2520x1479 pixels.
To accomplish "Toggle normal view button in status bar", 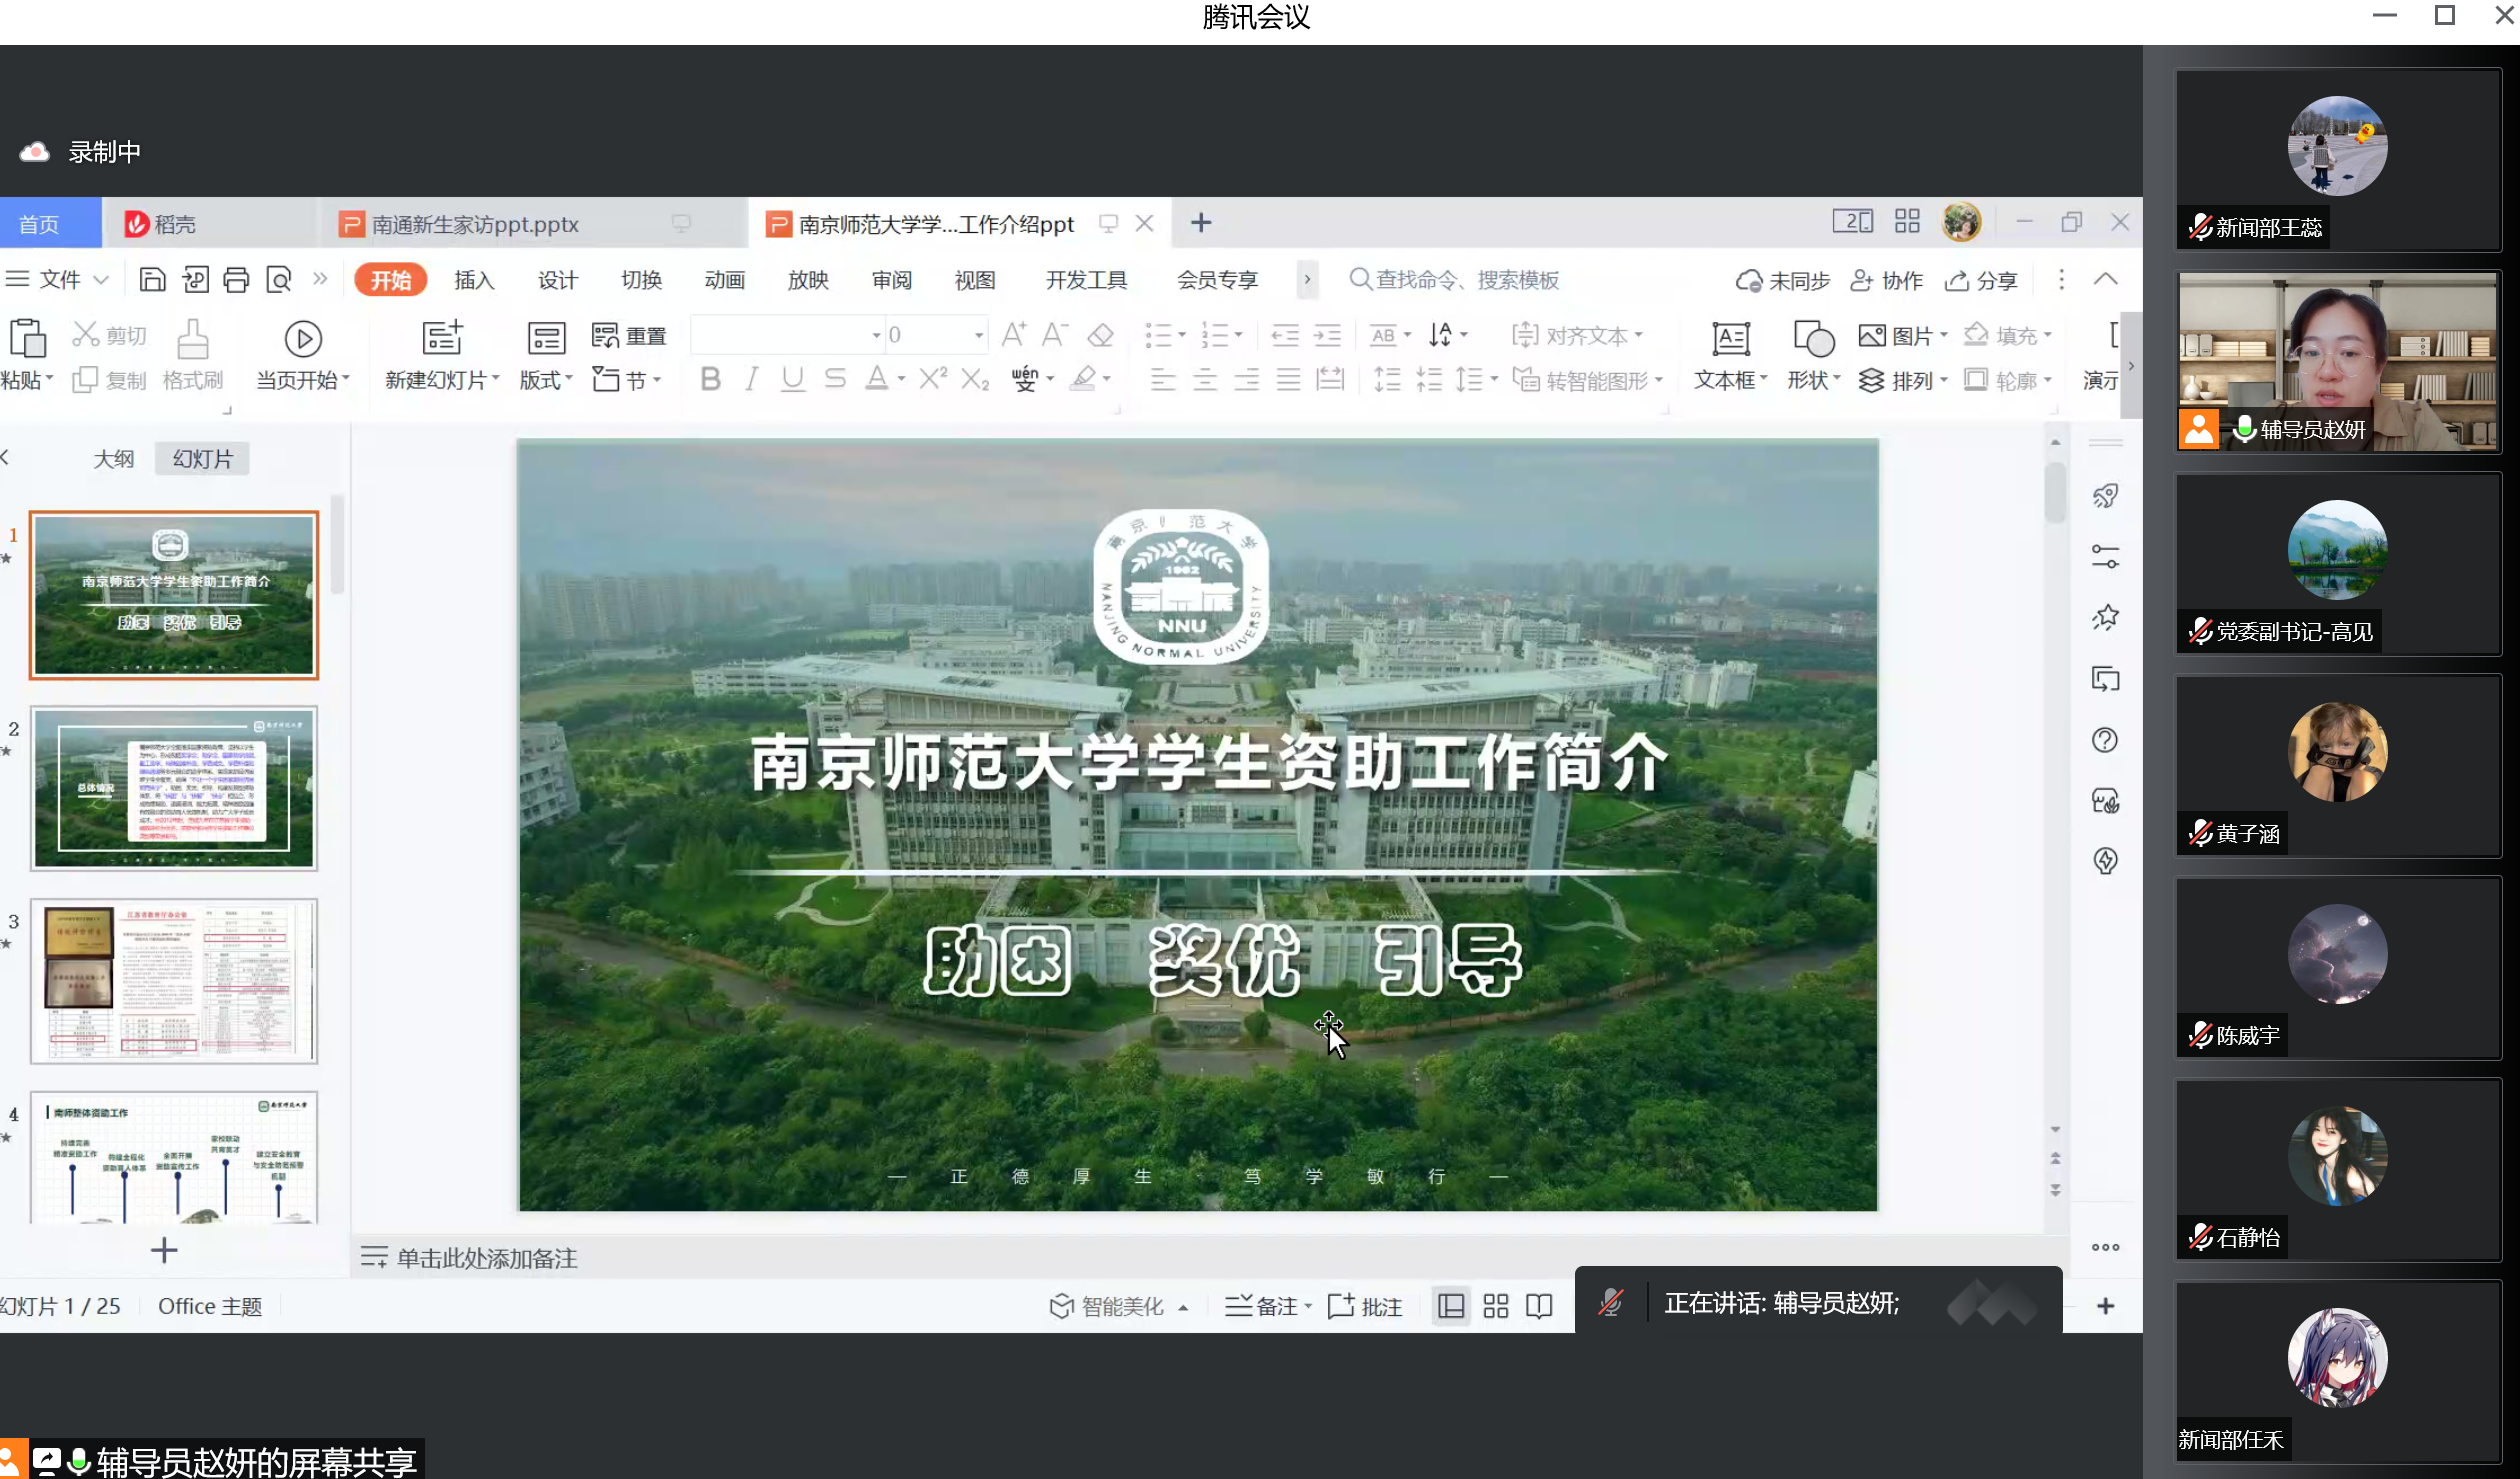I will (1451, 1306).
